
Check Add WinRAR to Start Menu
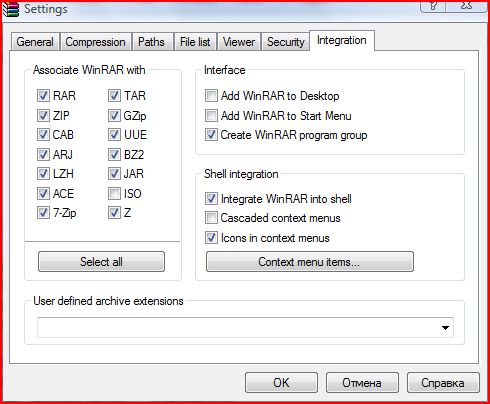[x=211, y=116]
